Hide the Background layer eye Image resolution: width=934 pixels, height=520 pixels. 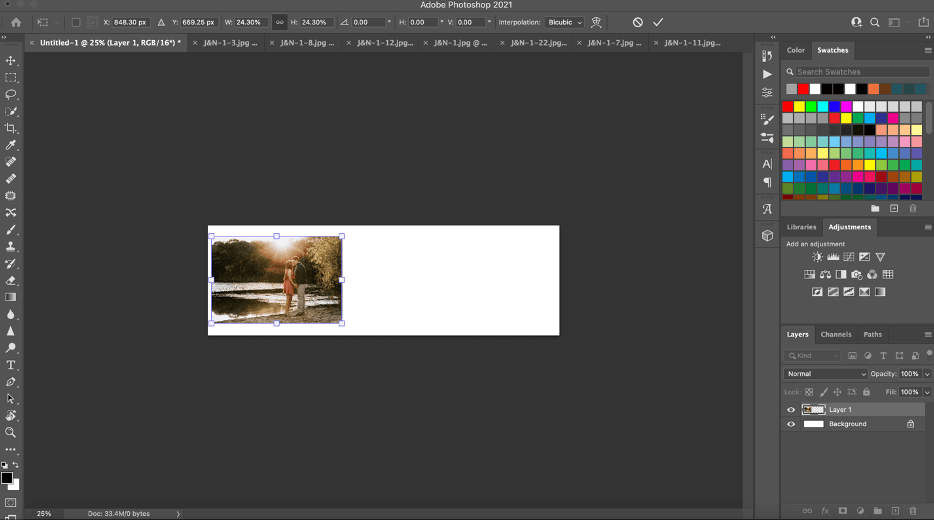(791, 424)
